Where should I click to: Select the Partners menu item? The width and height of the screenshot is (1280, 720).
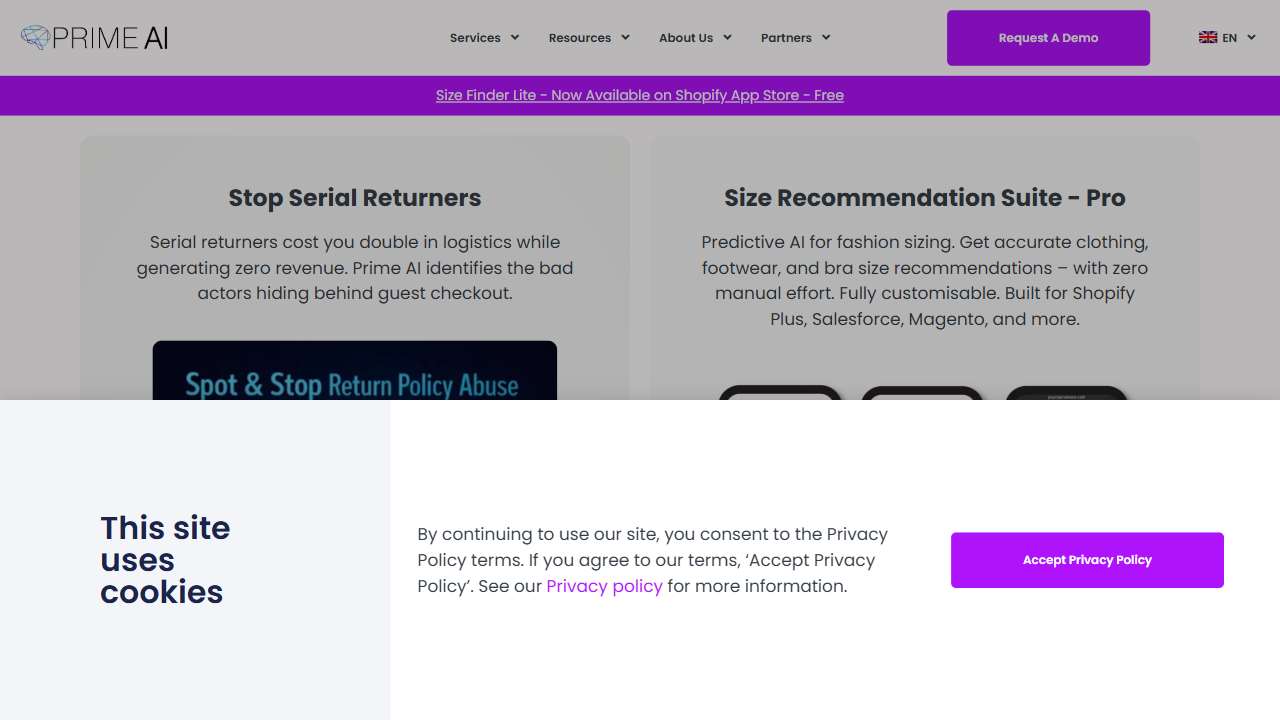click(786, 38)
